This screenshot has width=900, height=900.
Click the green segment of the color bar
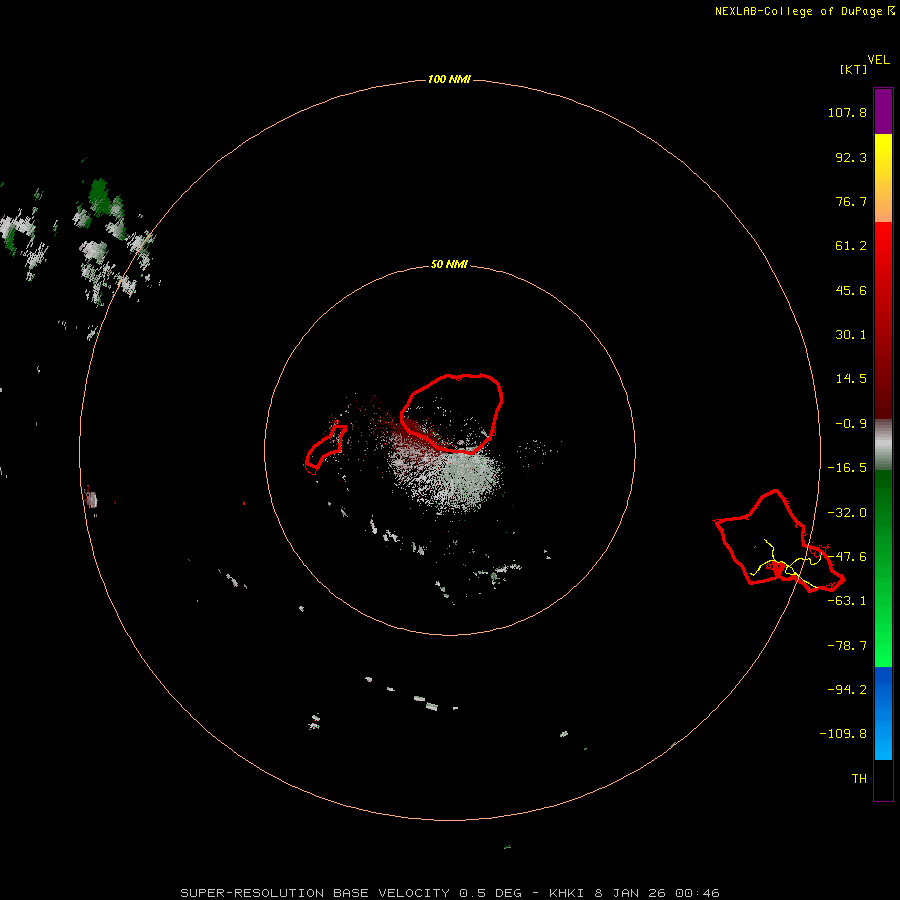883,568
